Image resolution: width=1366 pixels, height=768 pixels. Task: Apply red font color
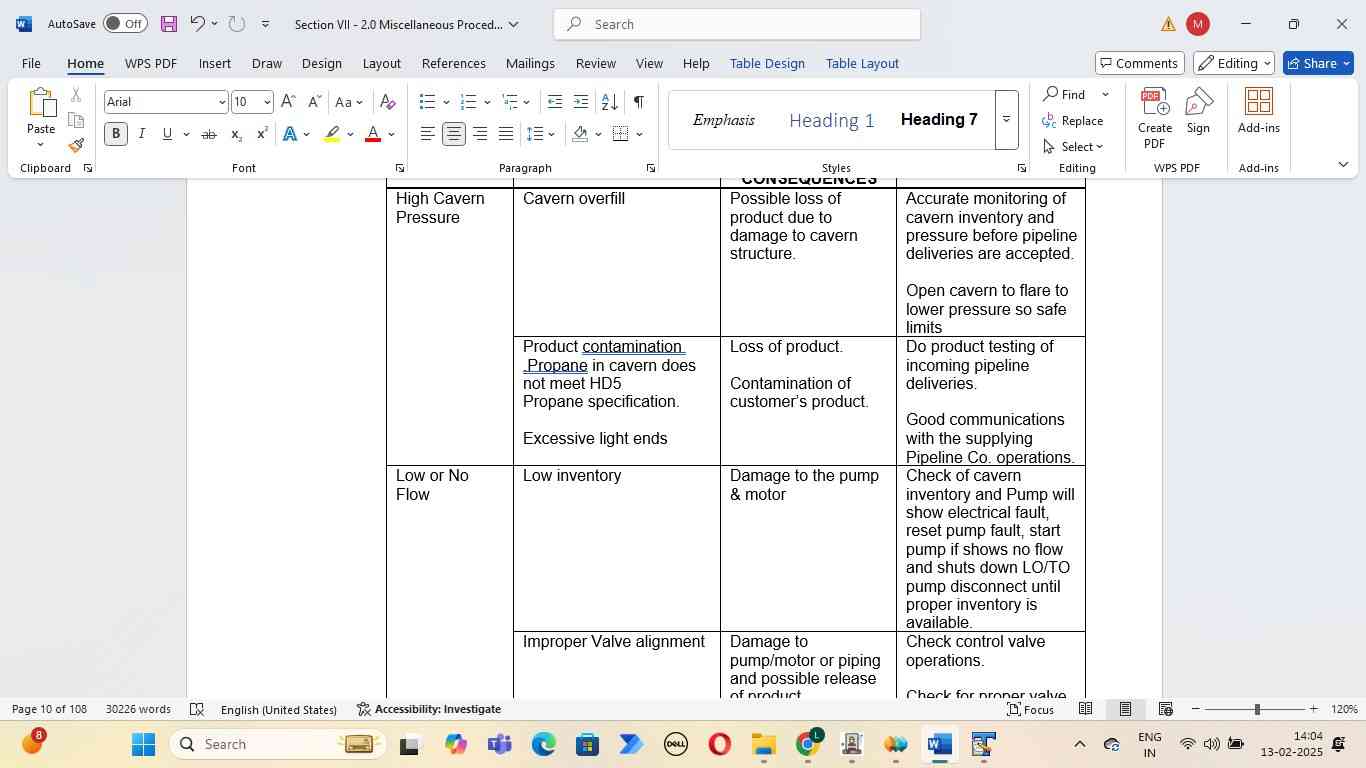[373, 134]
